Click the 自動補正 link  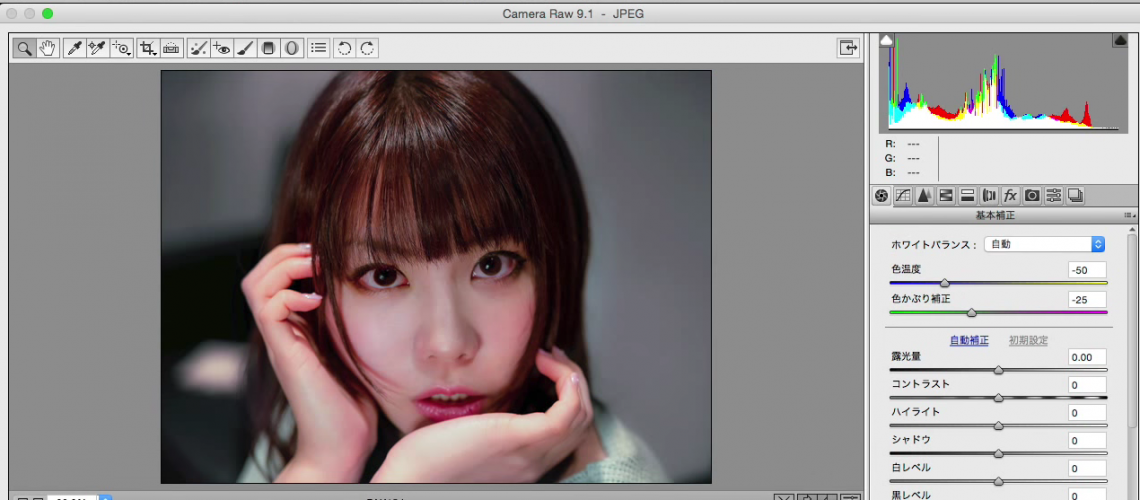click(968, 341)
